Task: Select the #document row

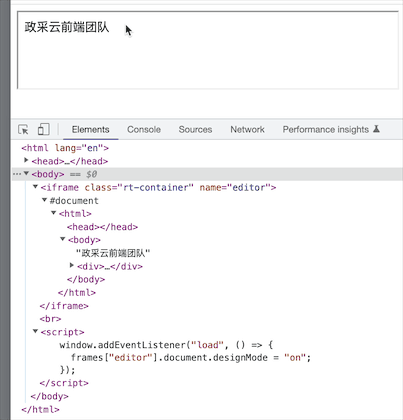Action: coord(74,201)
